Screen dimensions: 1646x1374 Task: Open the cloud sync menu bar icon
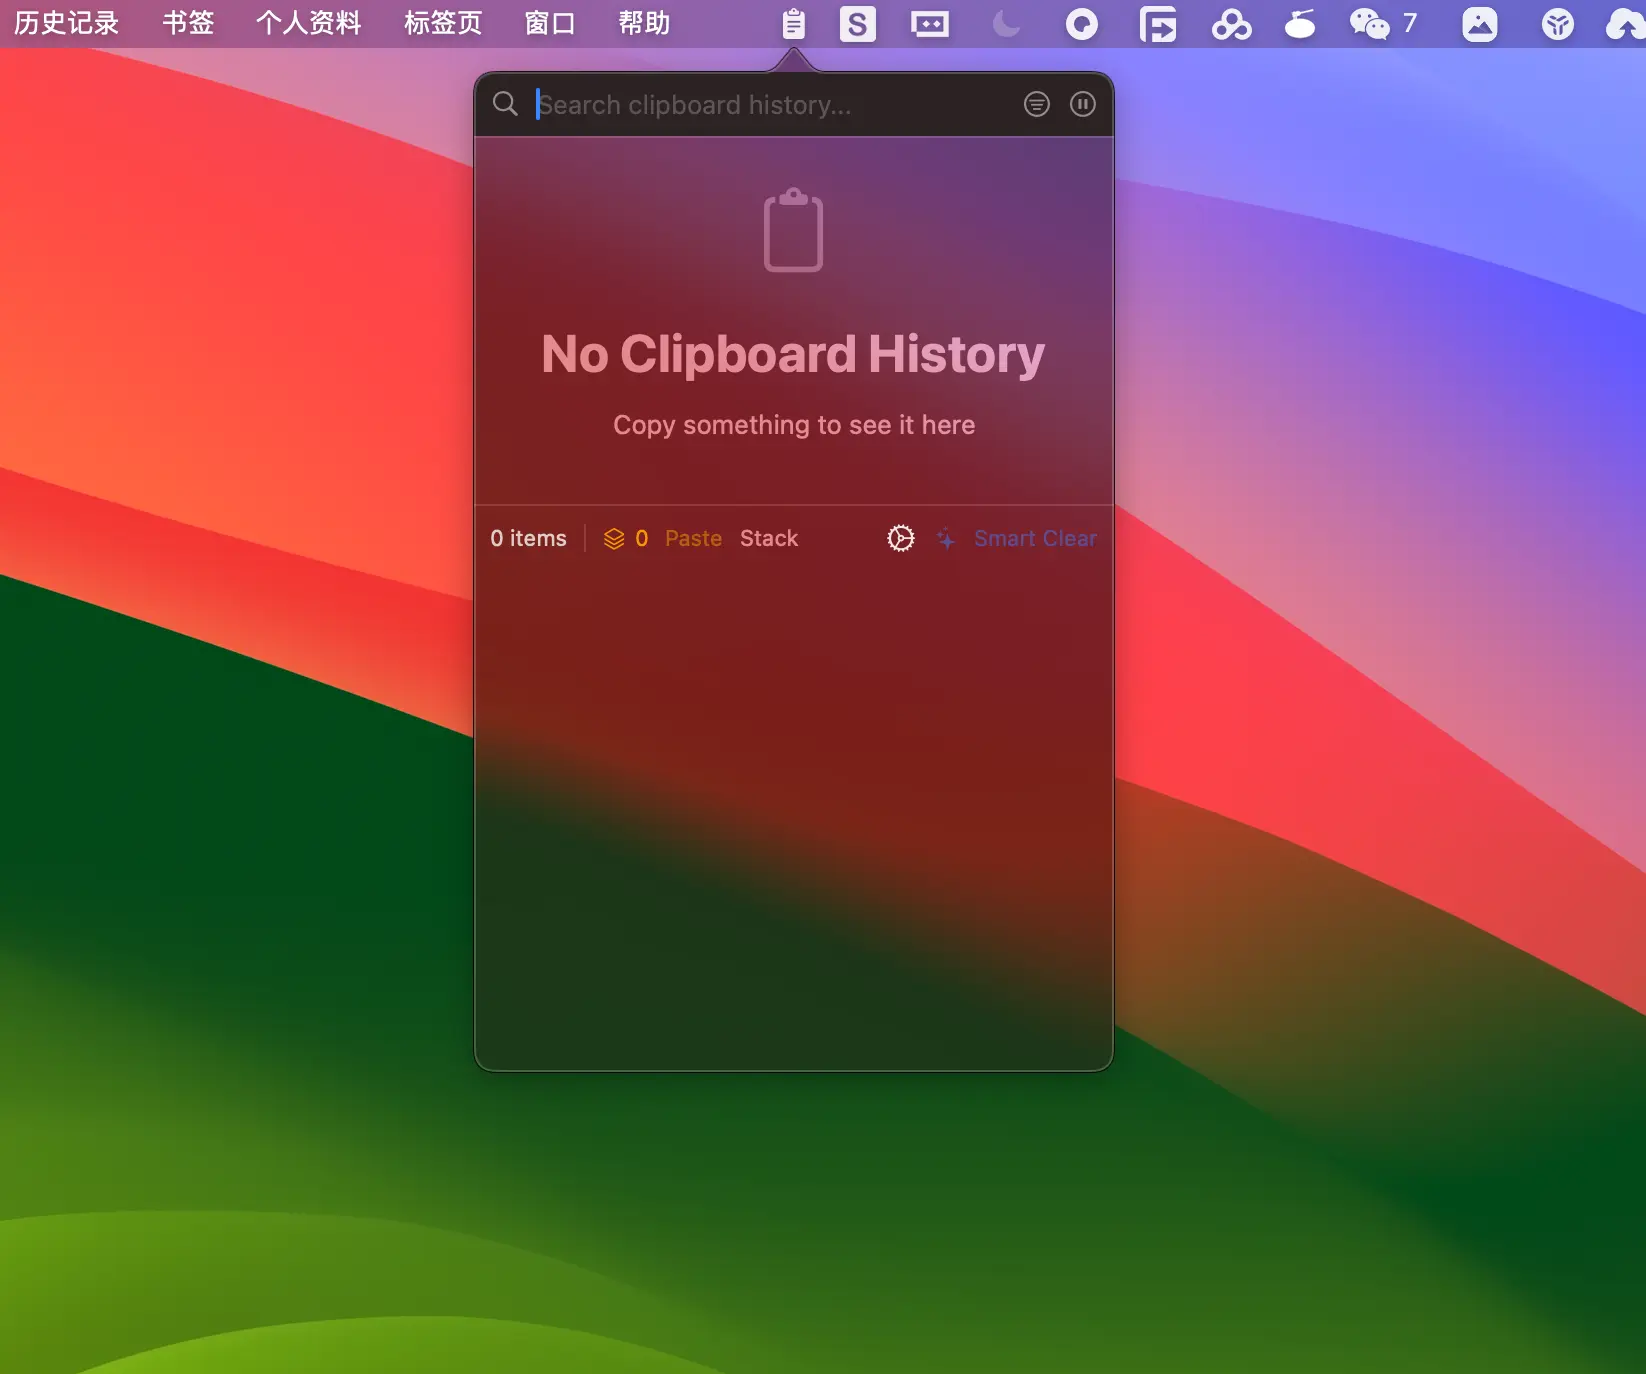tap(1626, 24)
